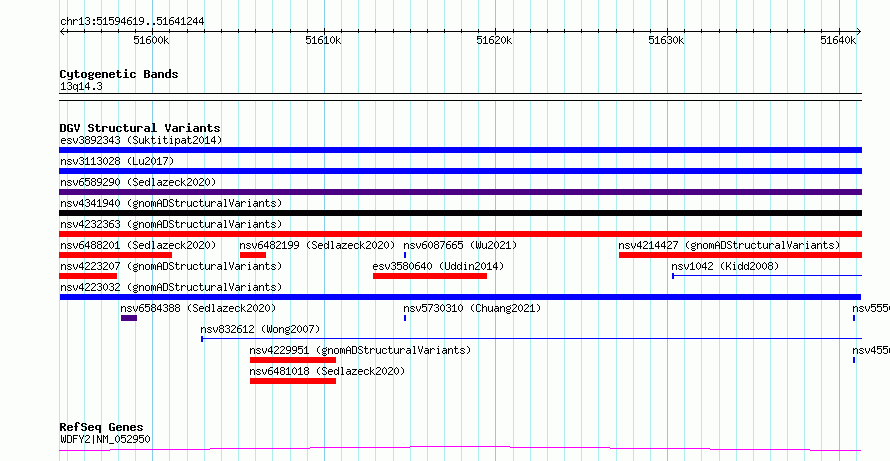
Task: Click the red nsv6488201 variant bar
Action: 115,255
